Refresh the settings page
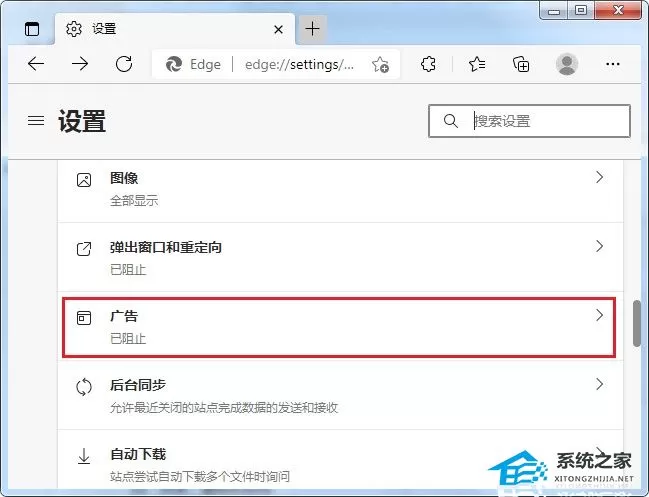This screenshot has width=649, height=497. [124, 64]
